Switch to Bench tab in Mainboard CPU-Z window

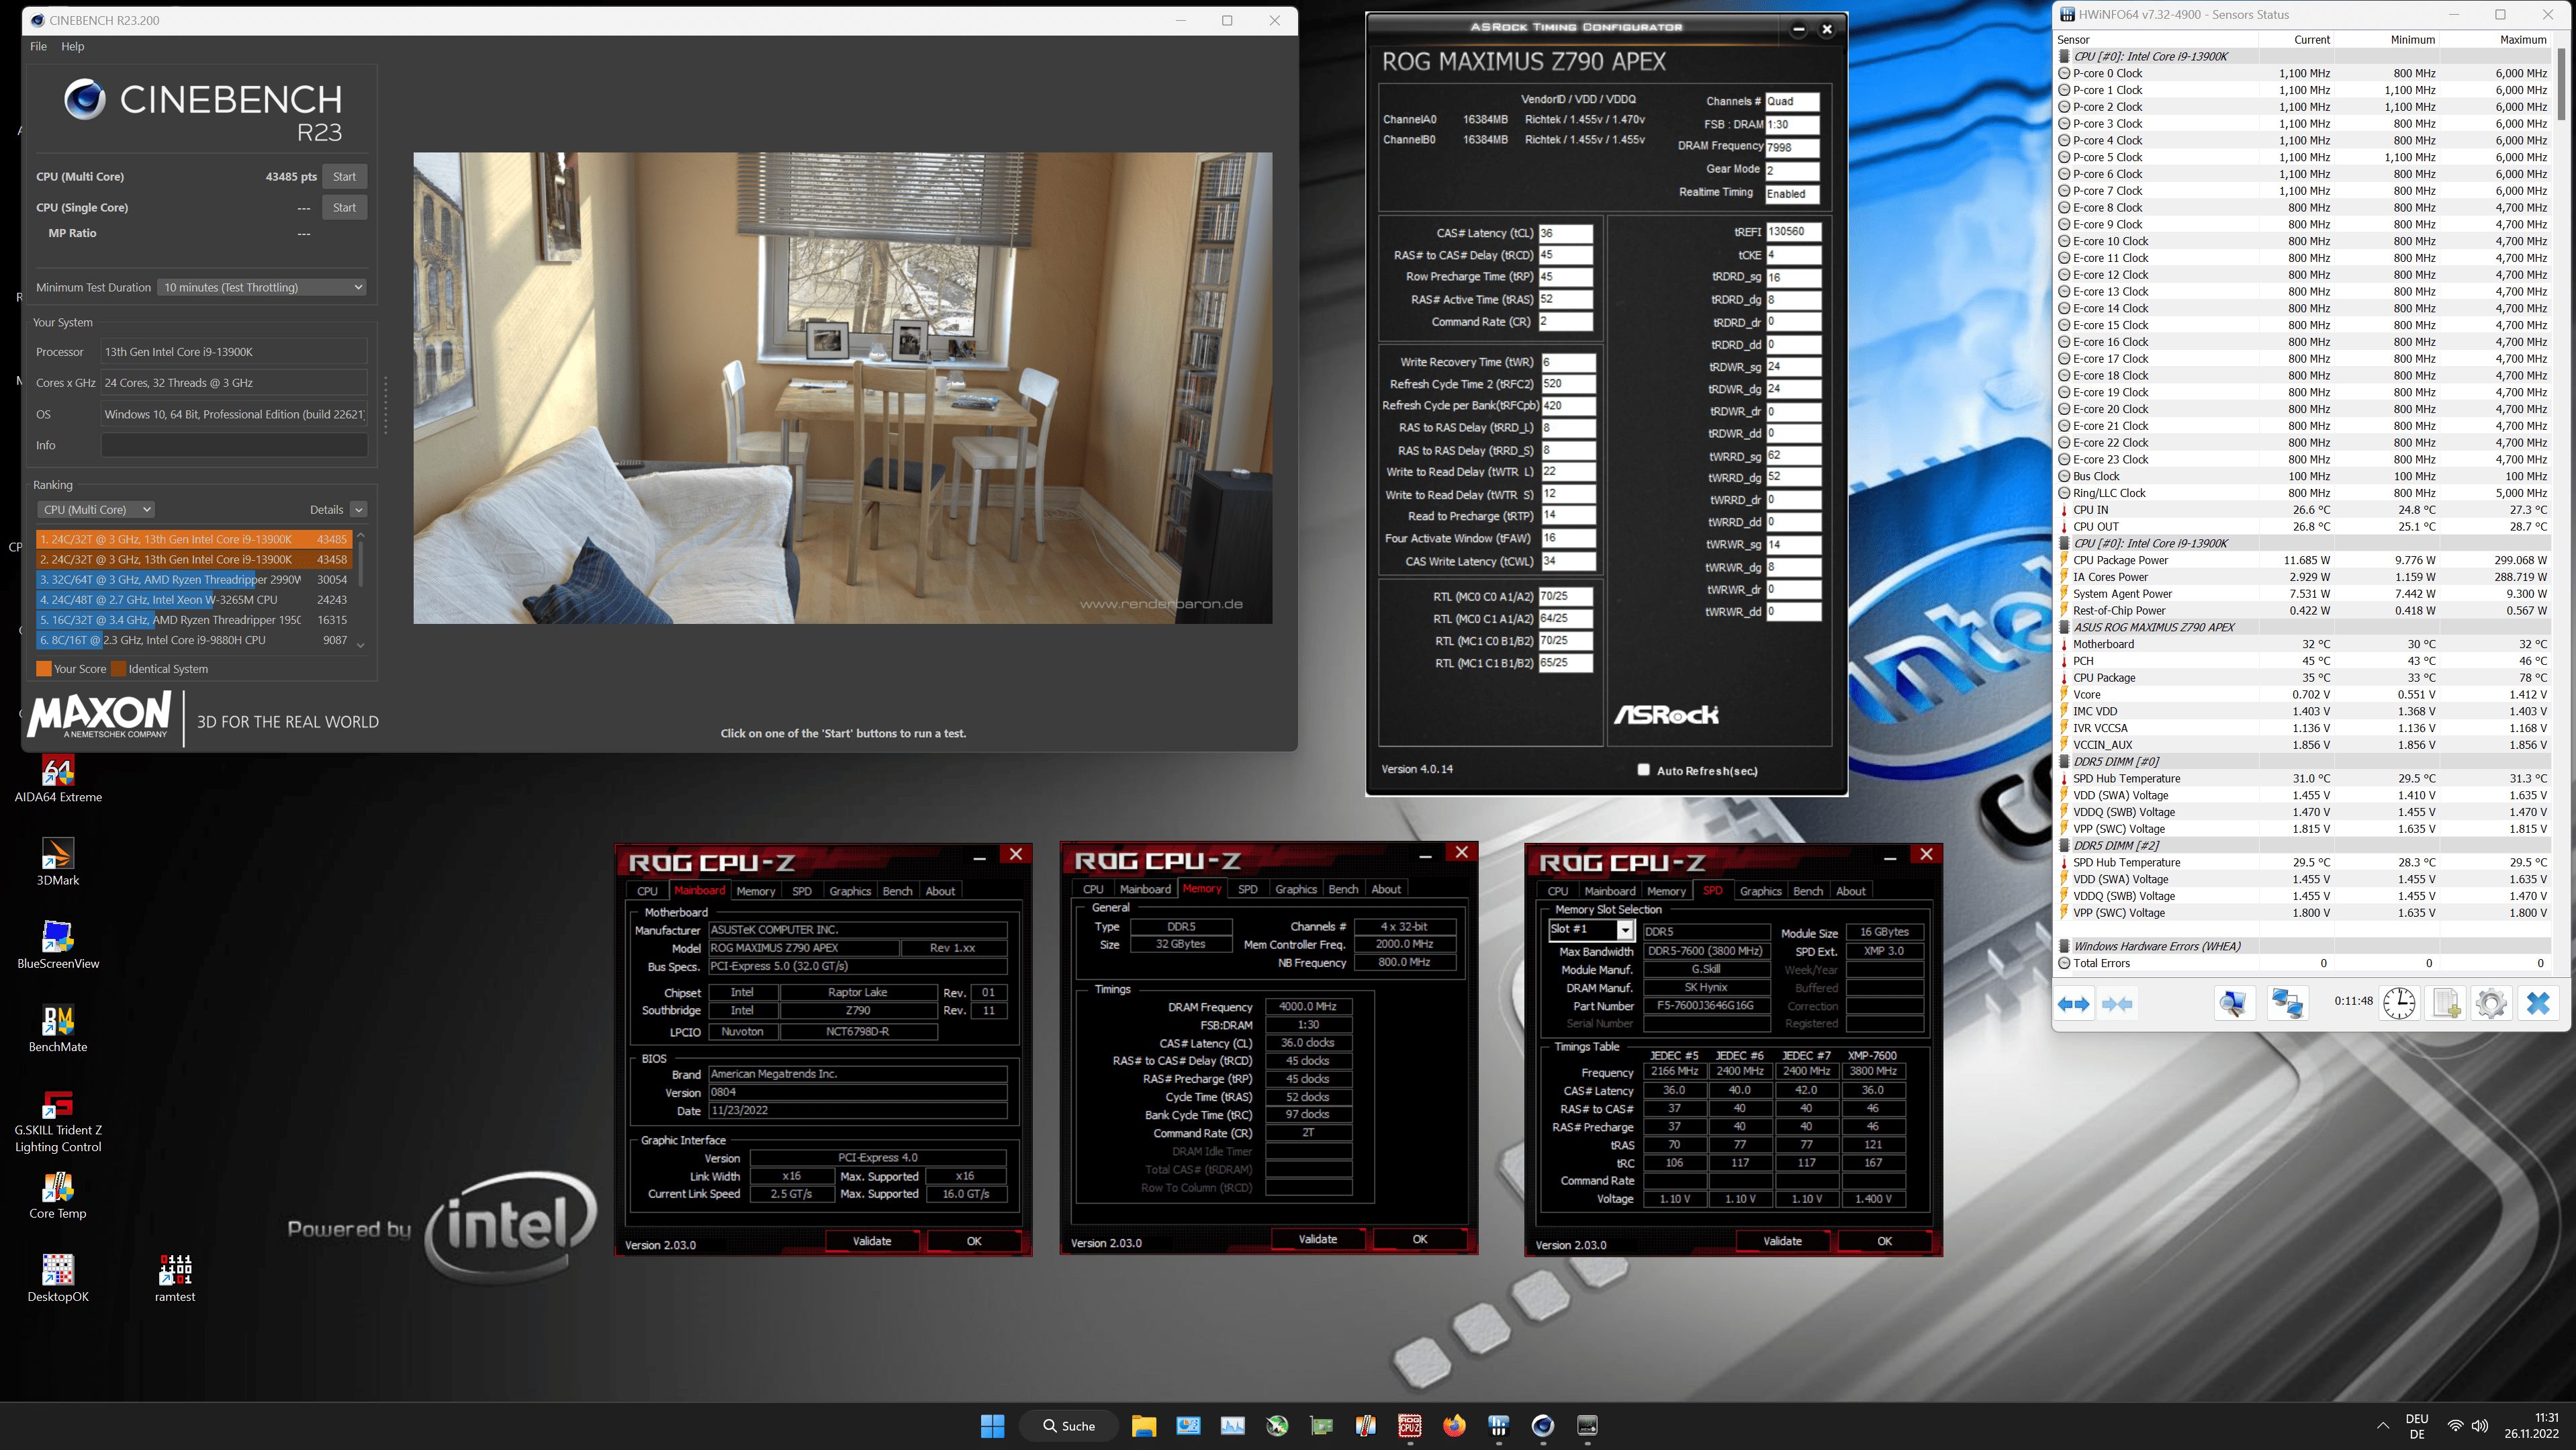(897, 891)
